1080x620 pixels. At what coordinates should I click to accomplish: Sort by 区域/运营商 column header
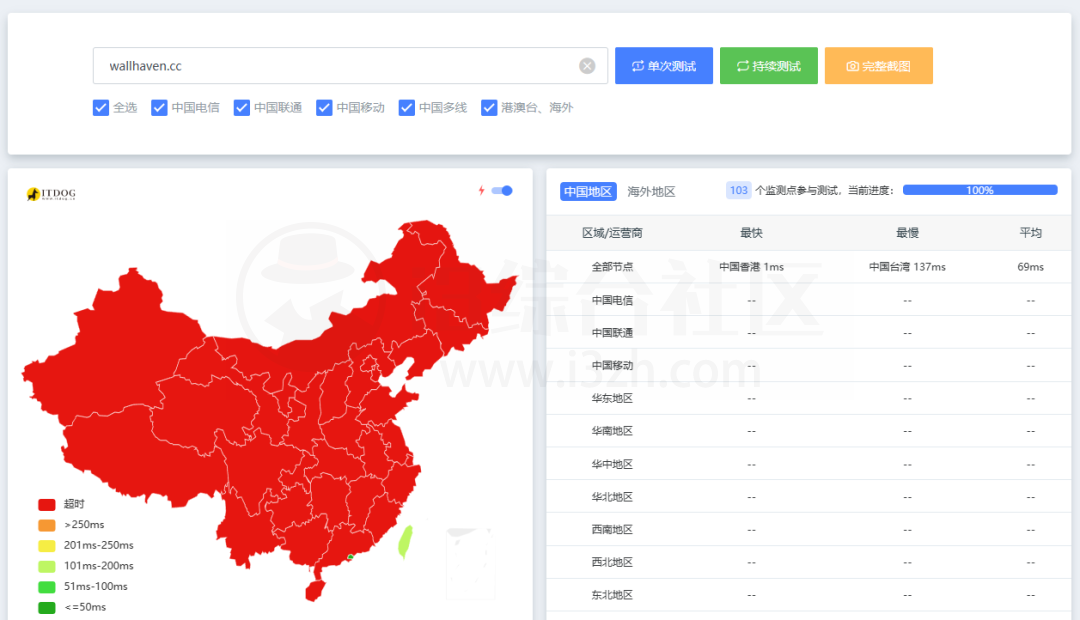pyautogui.click(x=612, y=233)
